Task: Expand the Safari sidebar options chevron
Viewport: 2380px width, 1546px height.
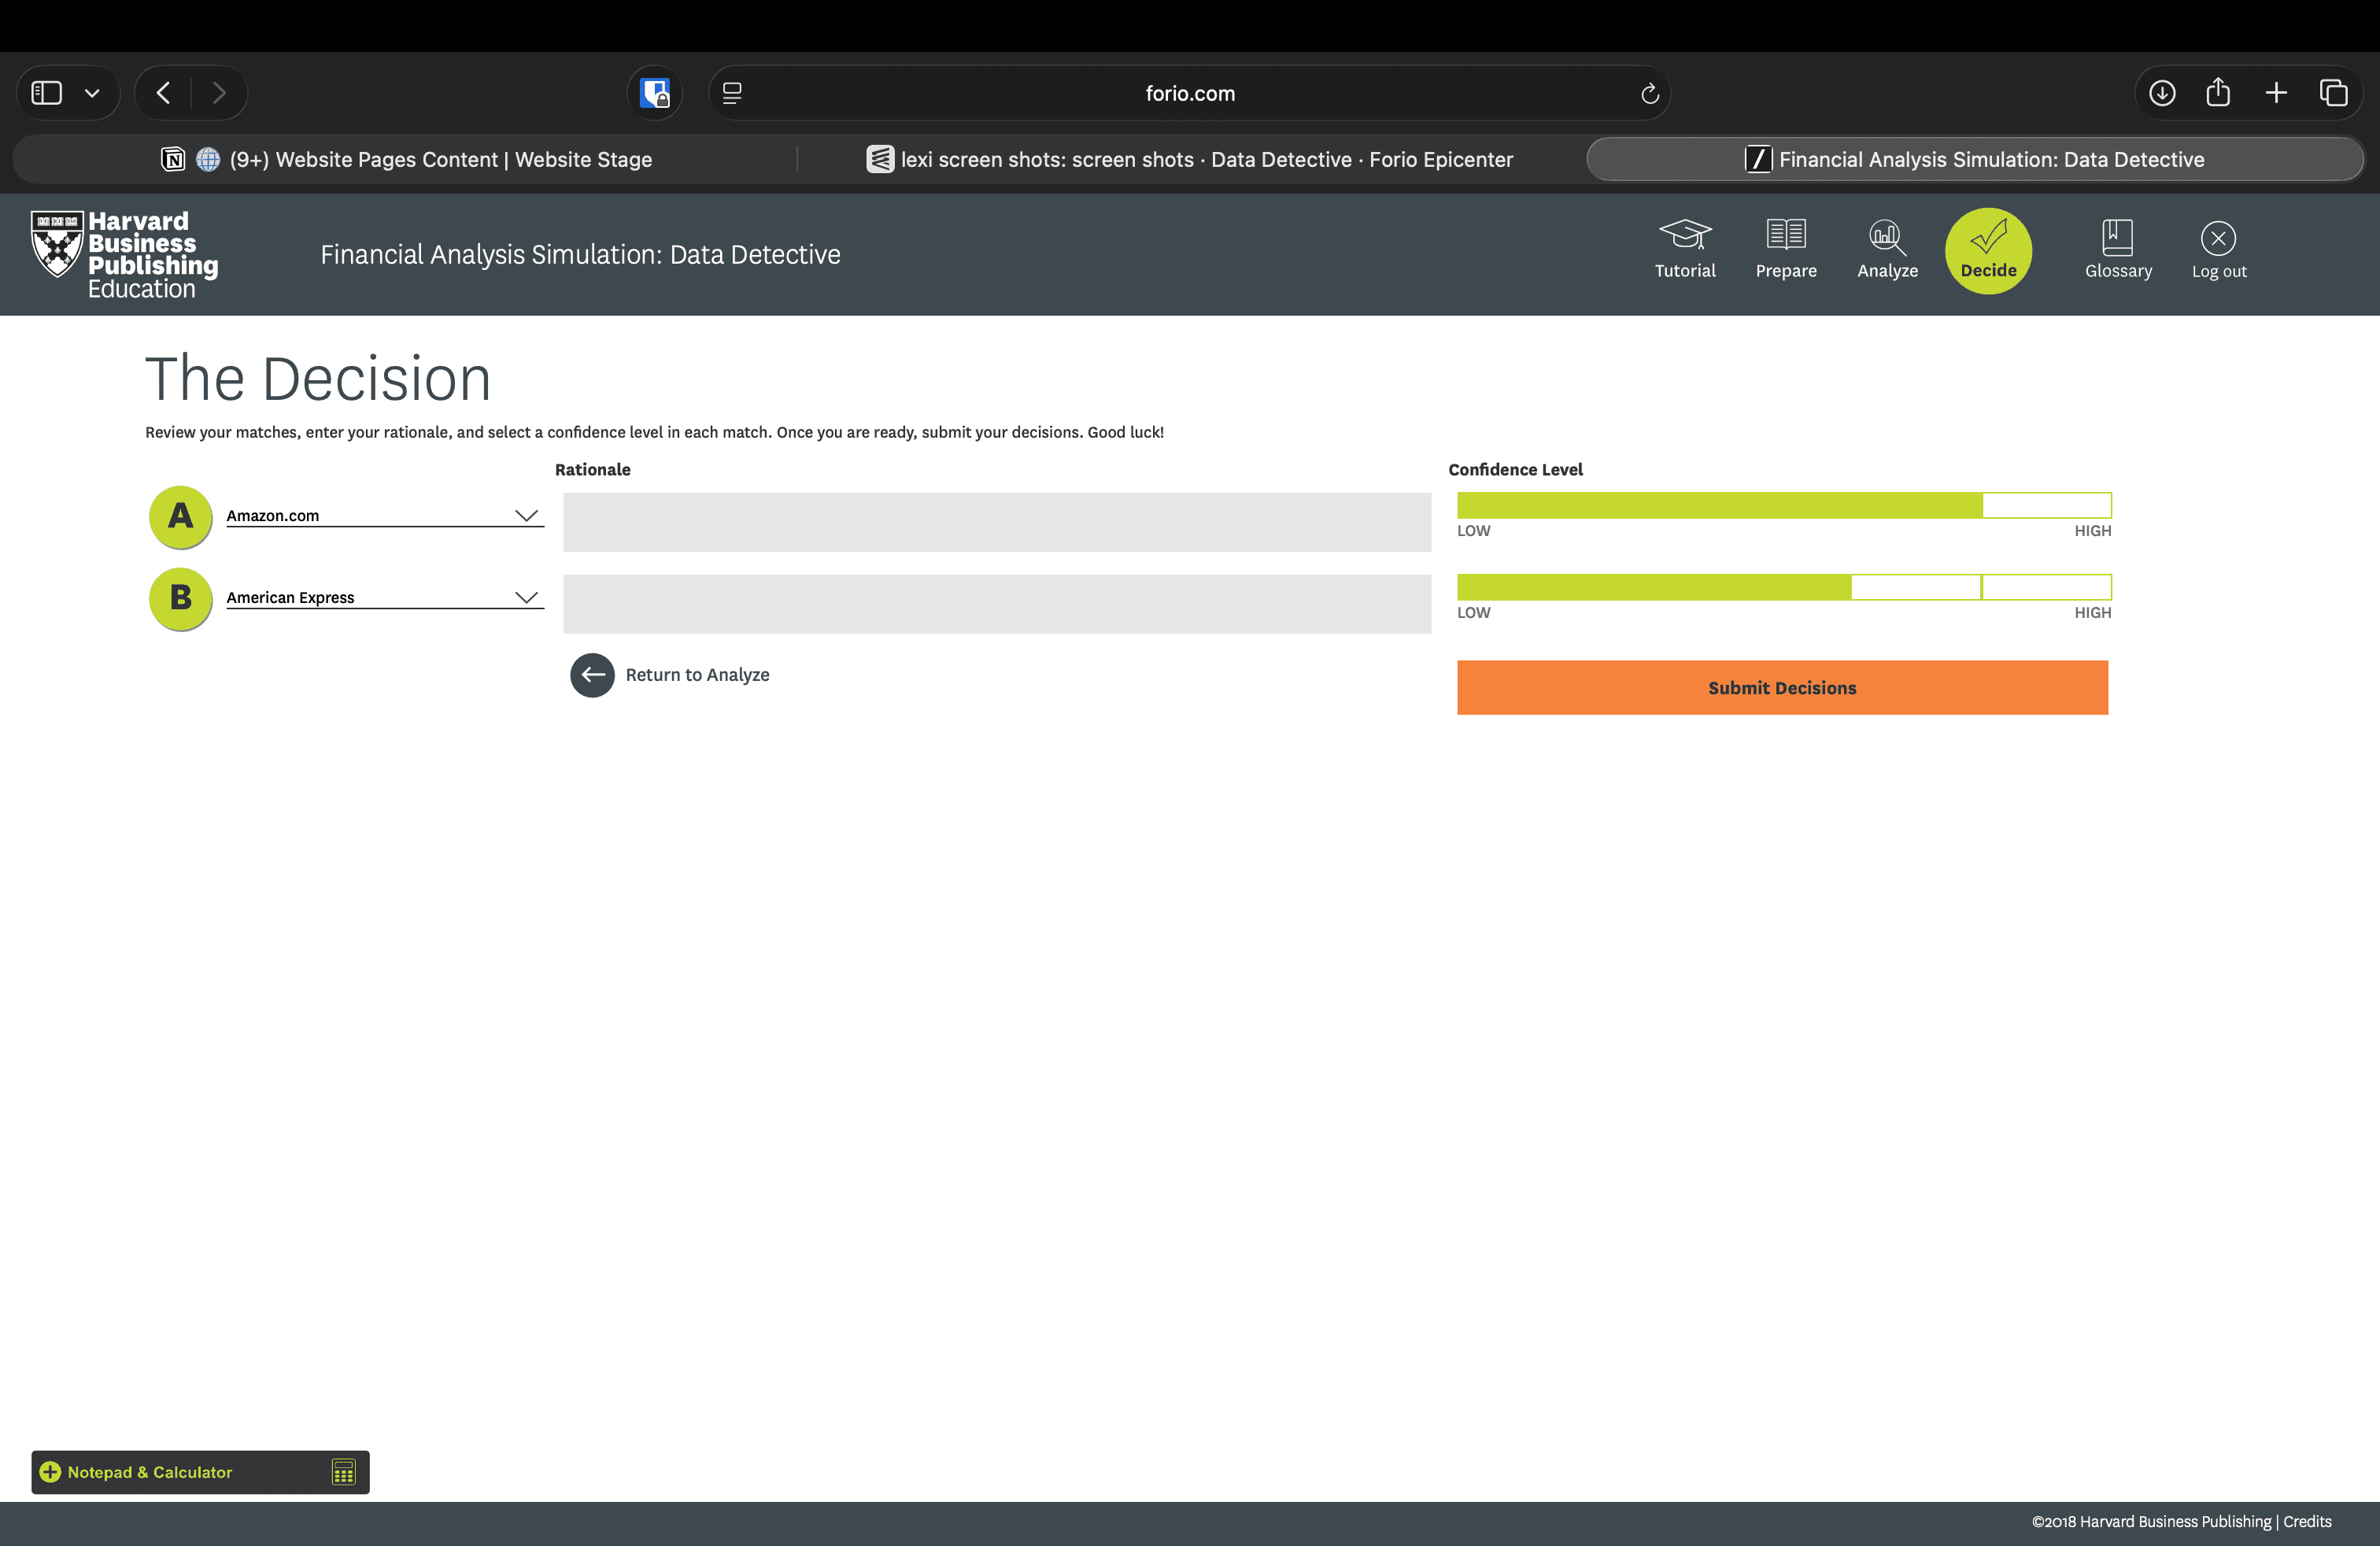Action: click(x=92, y=93)
